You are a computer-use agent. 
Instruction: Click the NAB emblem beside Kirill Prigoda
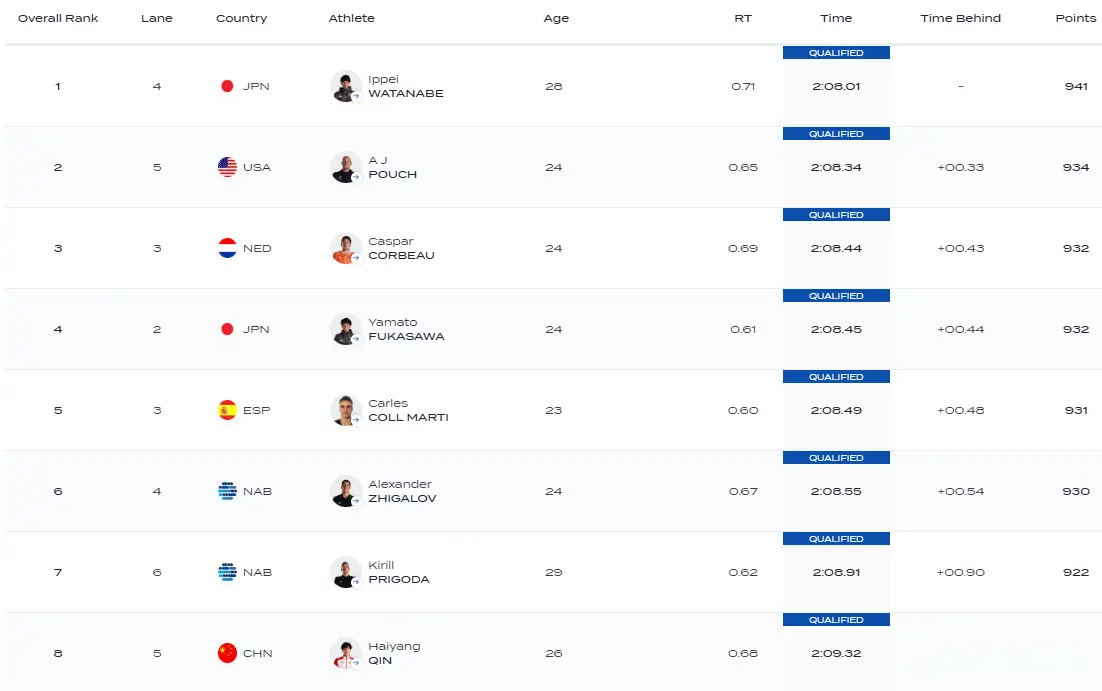227,572
